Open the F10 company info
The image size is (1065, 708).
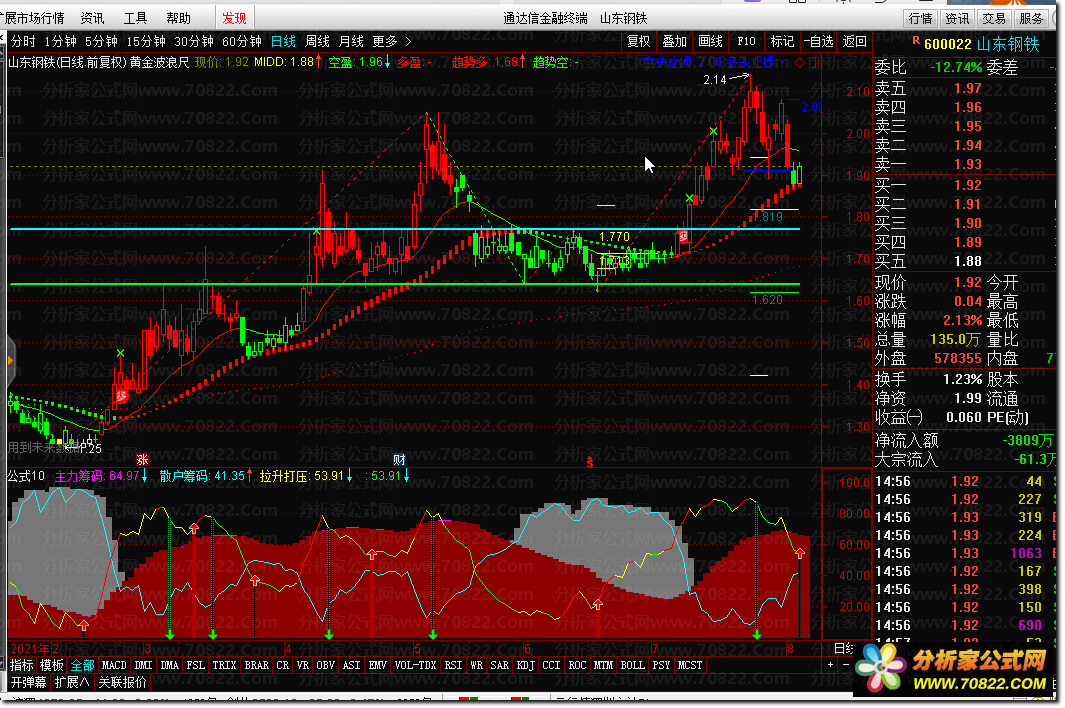pyautogui.click(x=746, y=41)
